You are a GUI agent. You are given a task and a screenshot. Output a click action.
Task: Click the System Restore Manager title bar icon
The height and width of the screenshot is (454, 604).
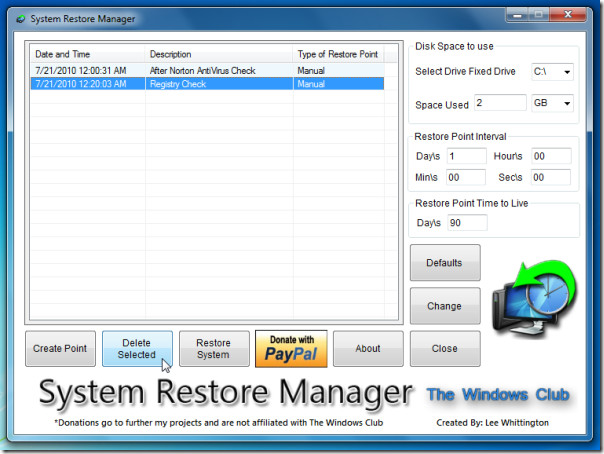click(21, 19)
